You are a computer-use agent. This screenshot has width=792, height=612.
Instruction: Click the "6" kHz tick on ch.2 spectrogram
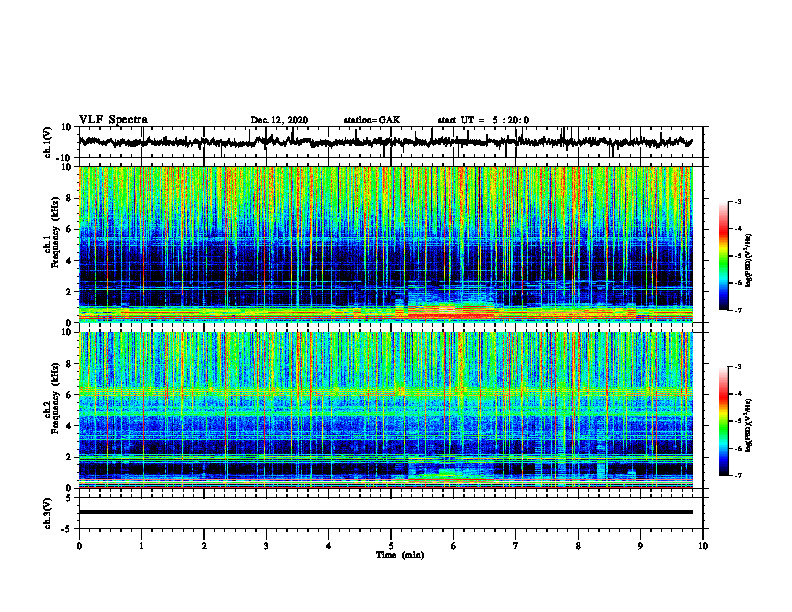70,394
